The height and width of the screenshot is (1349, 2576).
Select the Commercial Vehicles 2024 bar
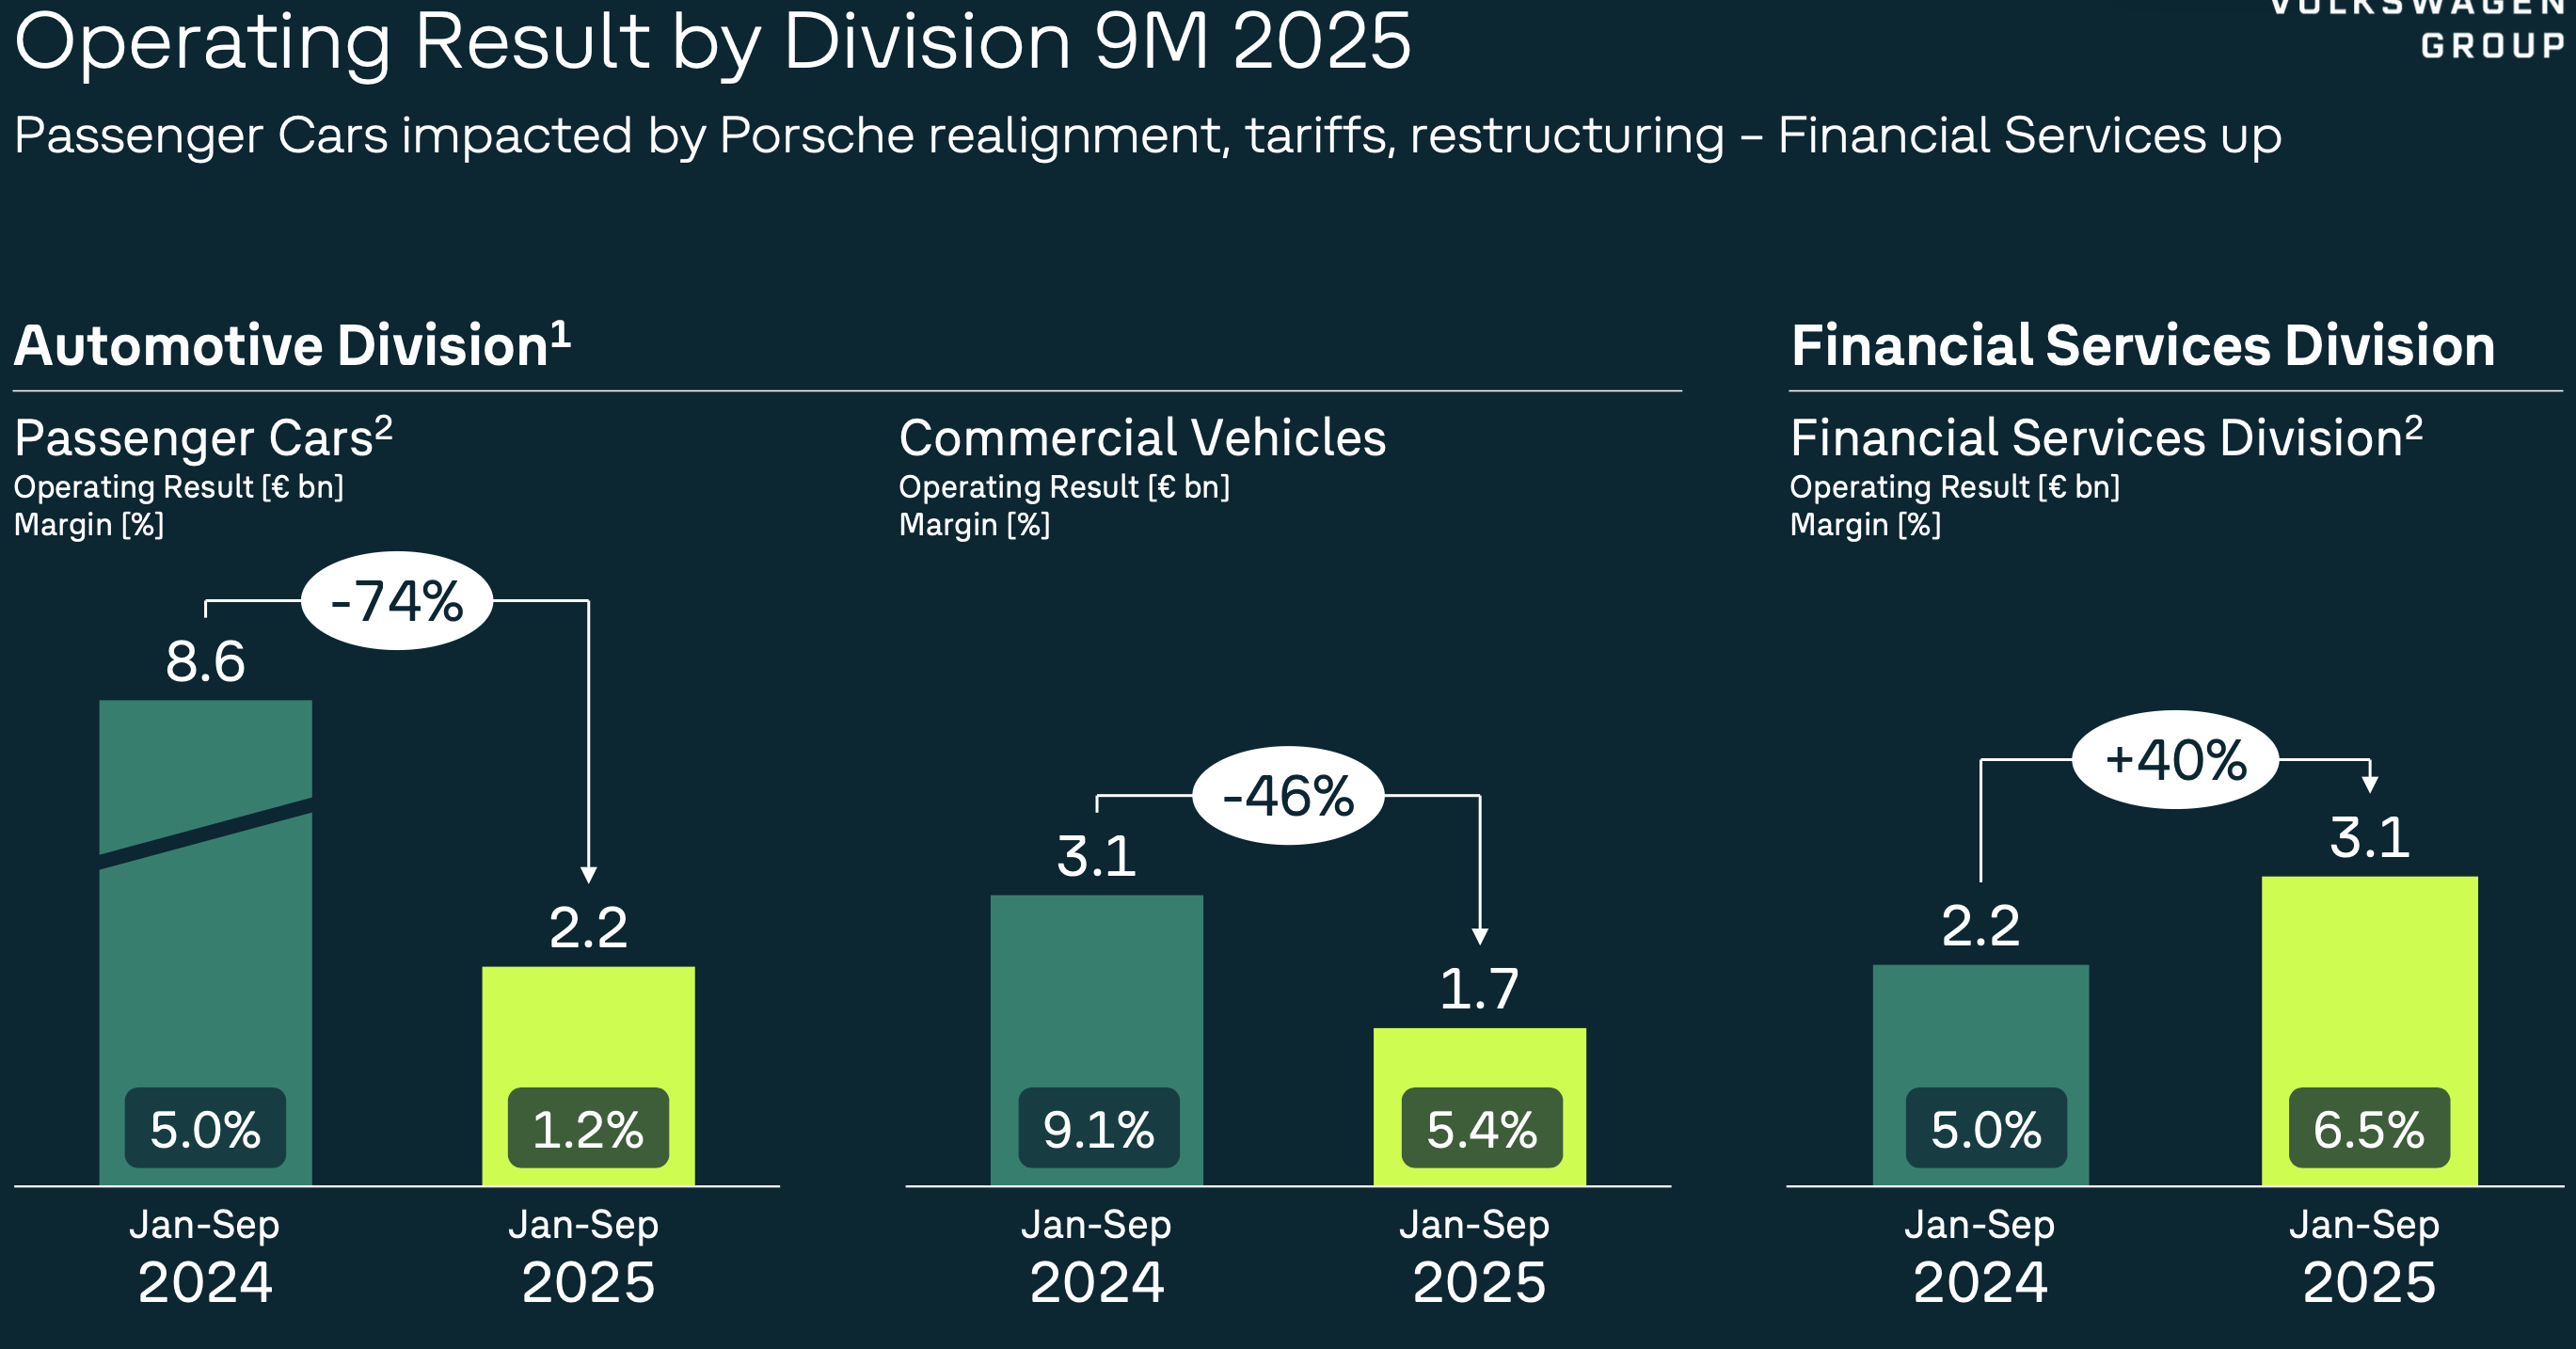tap(1096, 990)
